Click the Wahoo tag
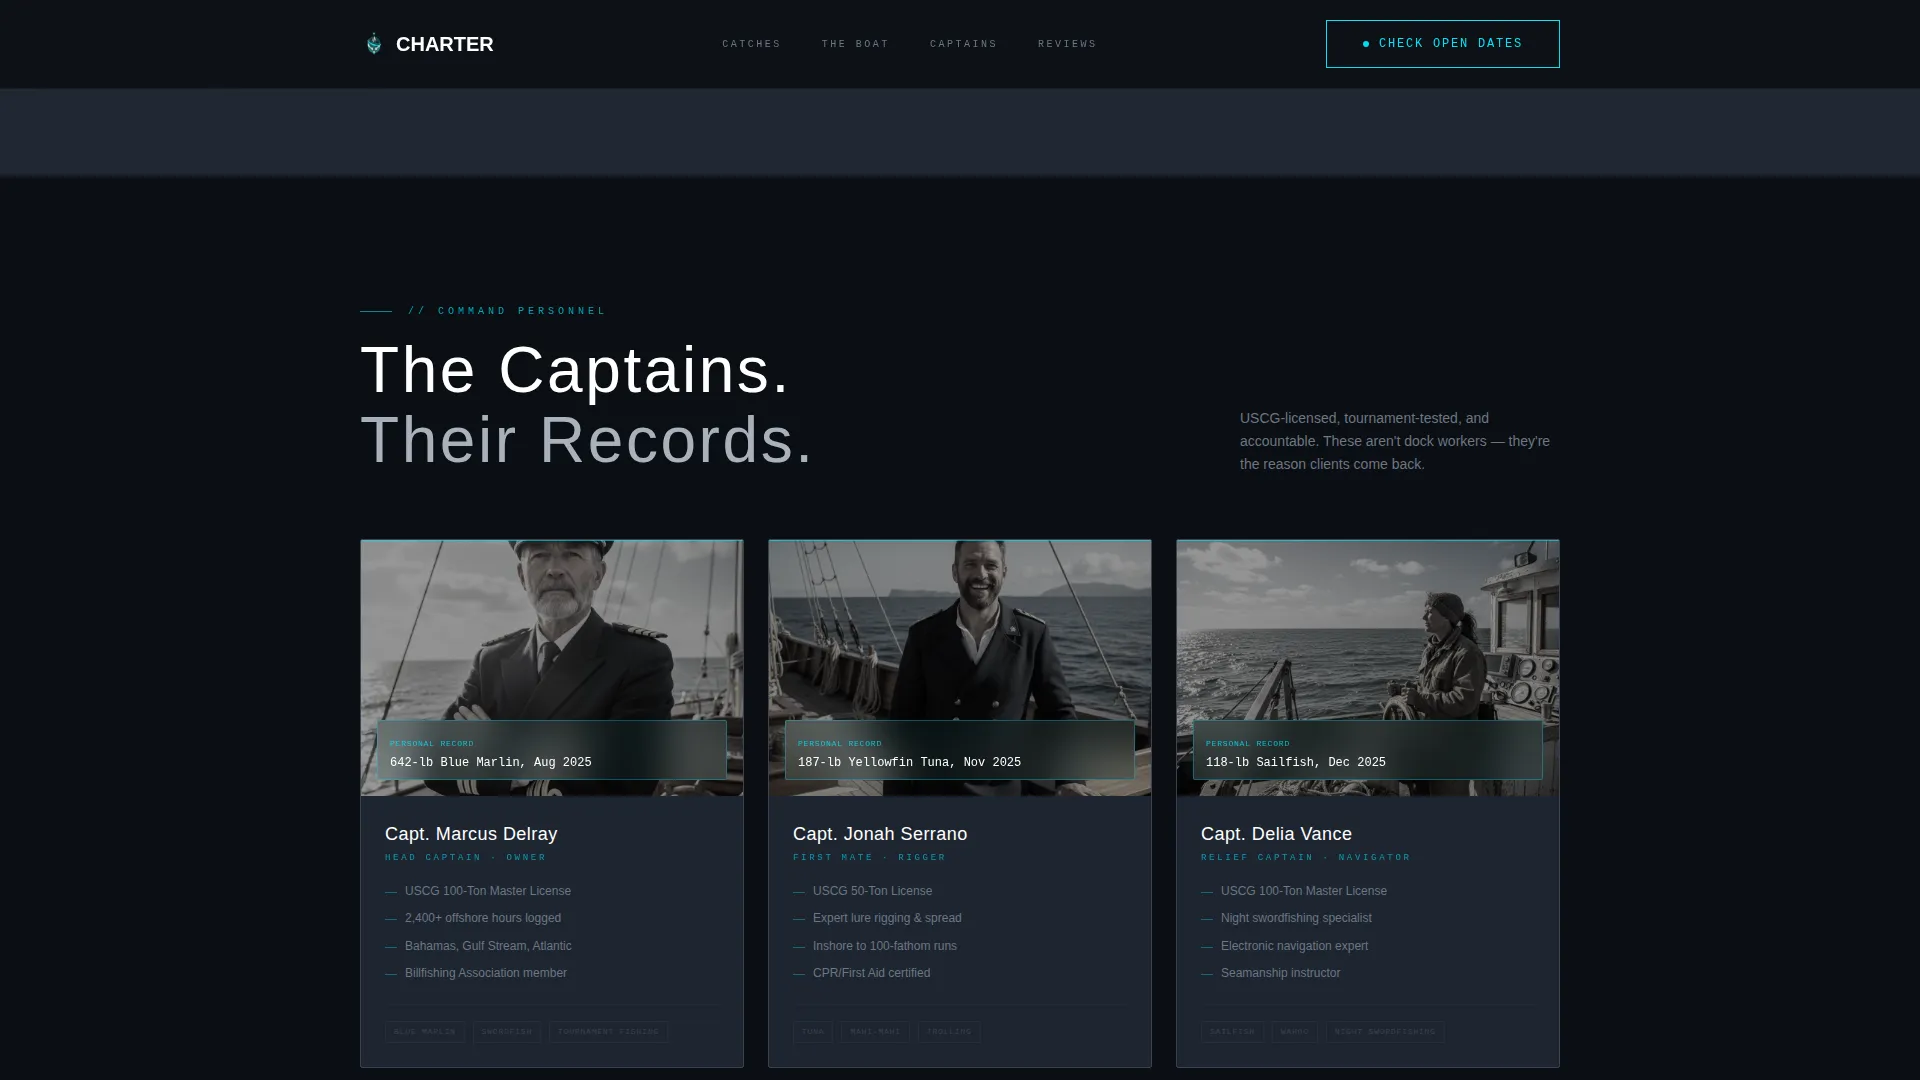The height and width of the screenshot is (1080, 1920). pos(1295,1032)
